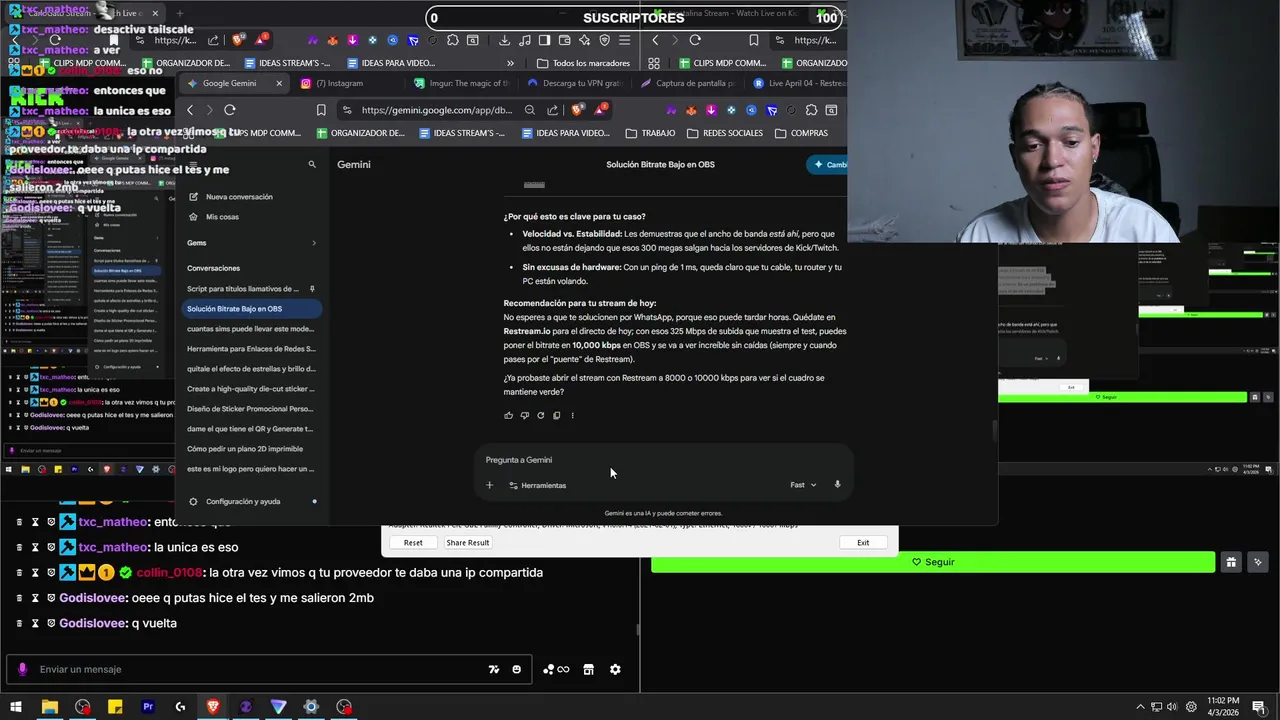Open COMPRAS bookmarks folder

[x=801, y=133]
